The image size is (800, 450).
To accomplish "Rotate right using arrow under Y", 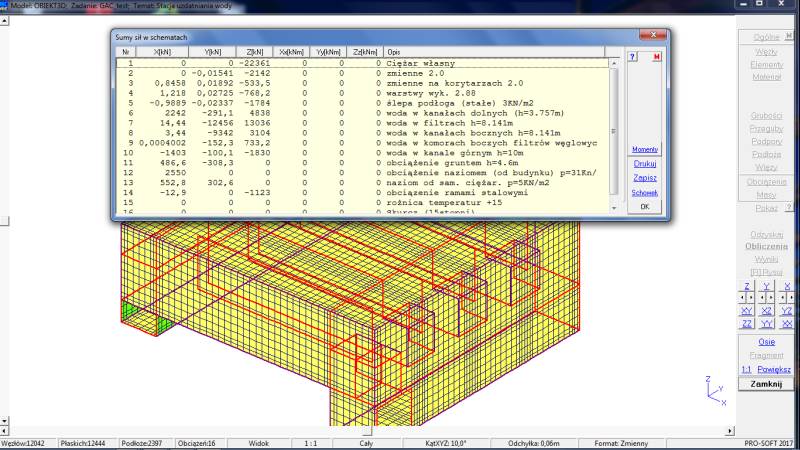I will pyautogui.click(x=770, y=297).
